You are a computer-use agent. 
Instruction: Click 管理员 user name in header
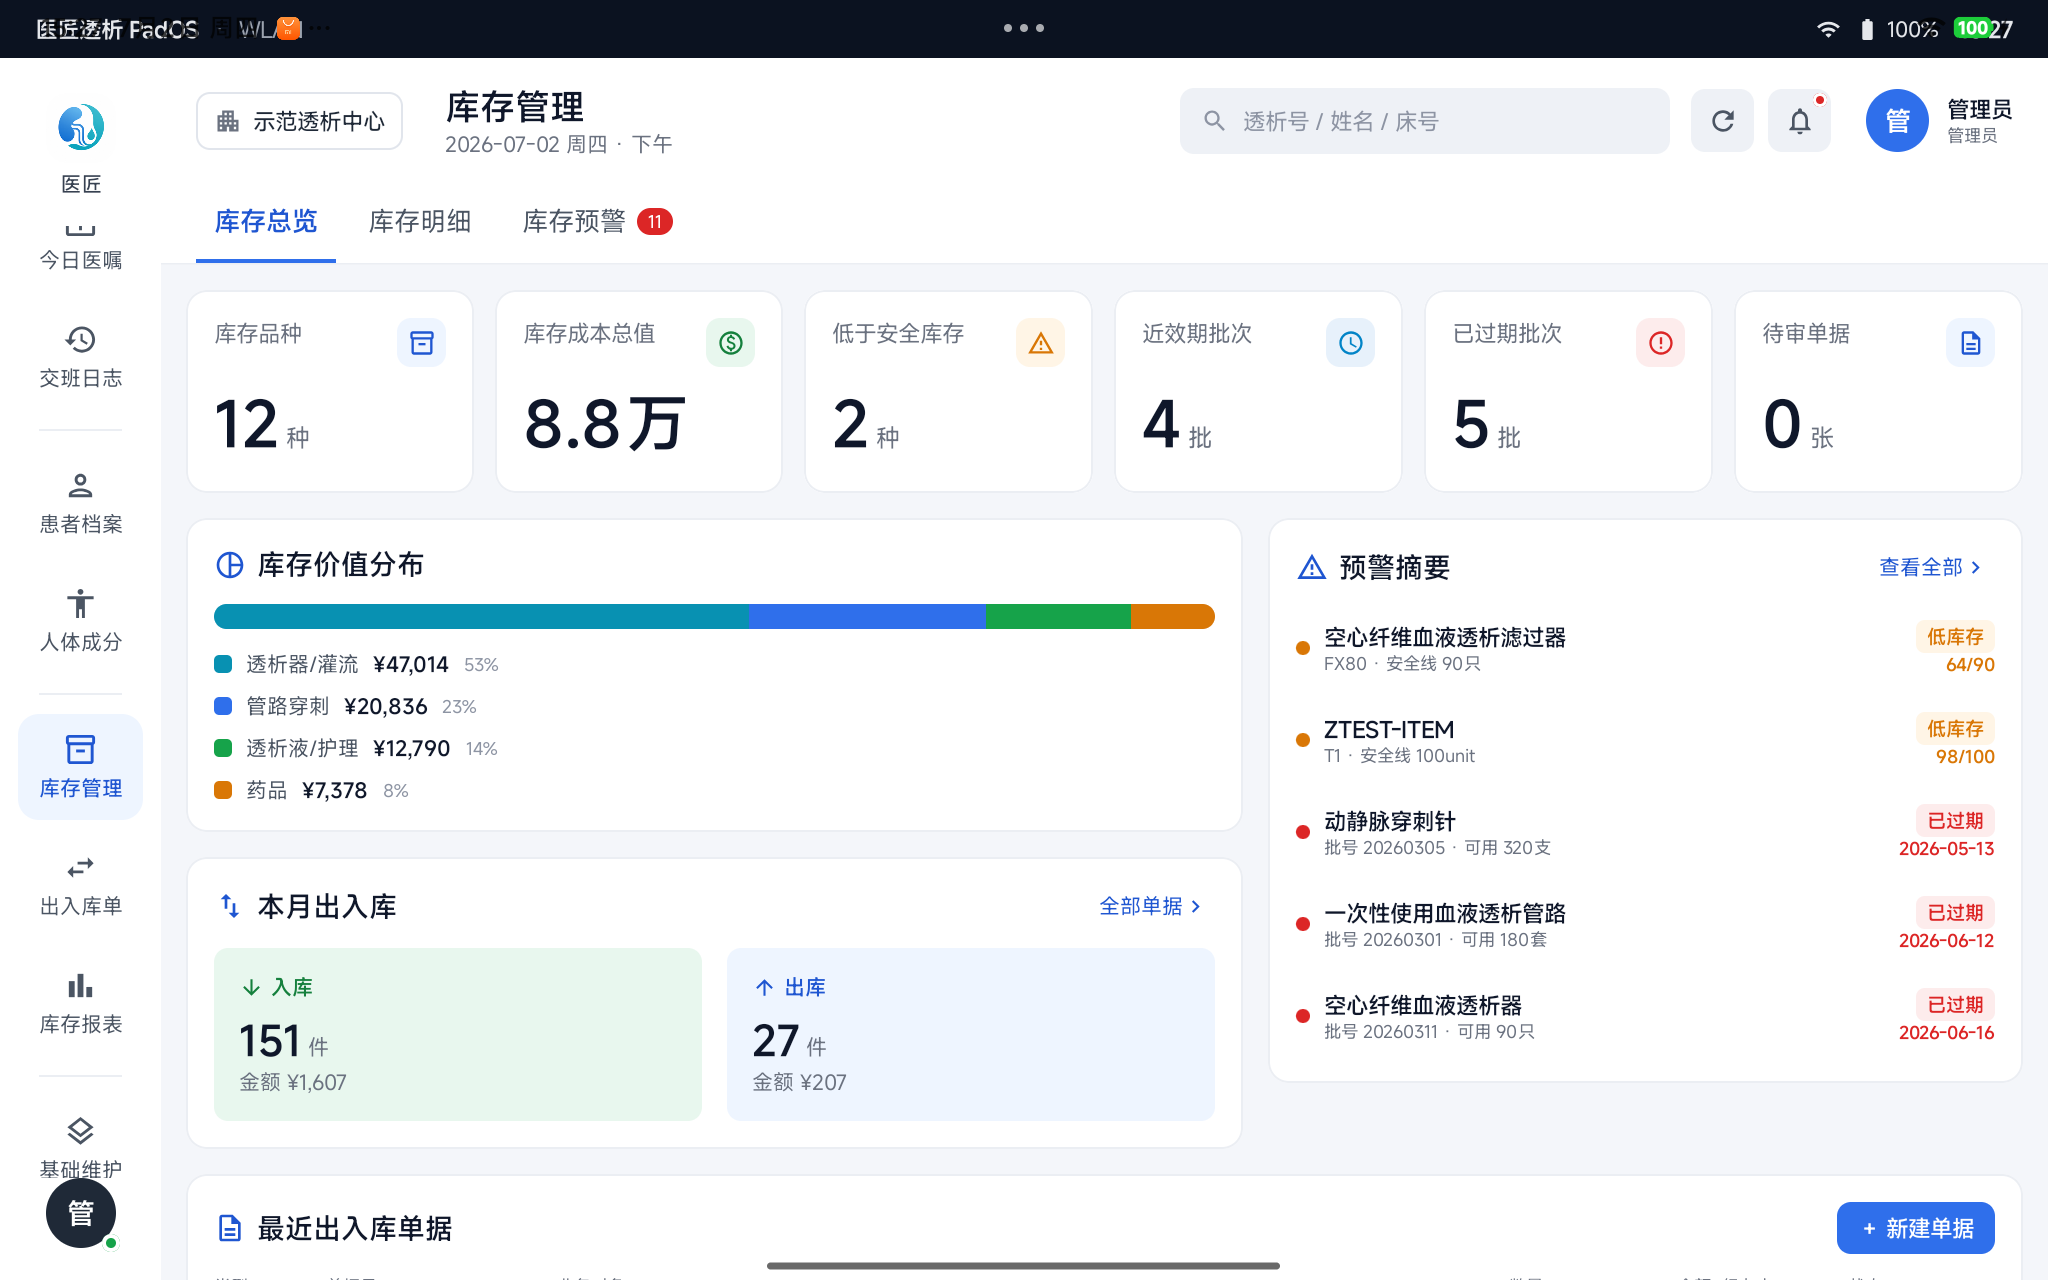(x=1979, y=109)
